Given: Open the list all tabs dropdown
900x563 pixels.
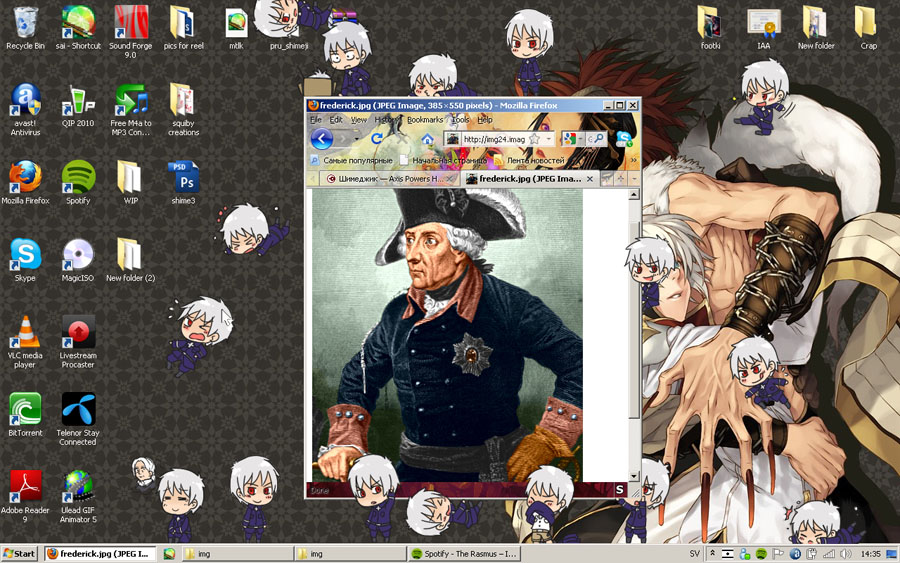Looking at the screenshot, I should (x=634, y=179).
